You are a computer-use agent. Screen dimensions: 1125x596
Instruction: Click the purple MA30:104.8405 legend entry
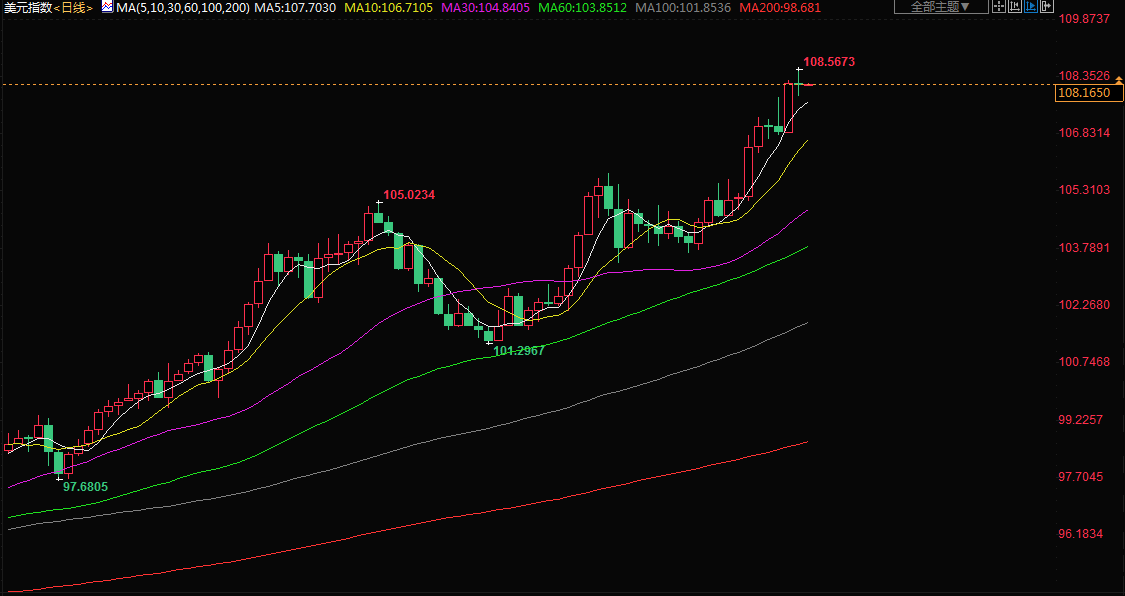coord(487,8)
